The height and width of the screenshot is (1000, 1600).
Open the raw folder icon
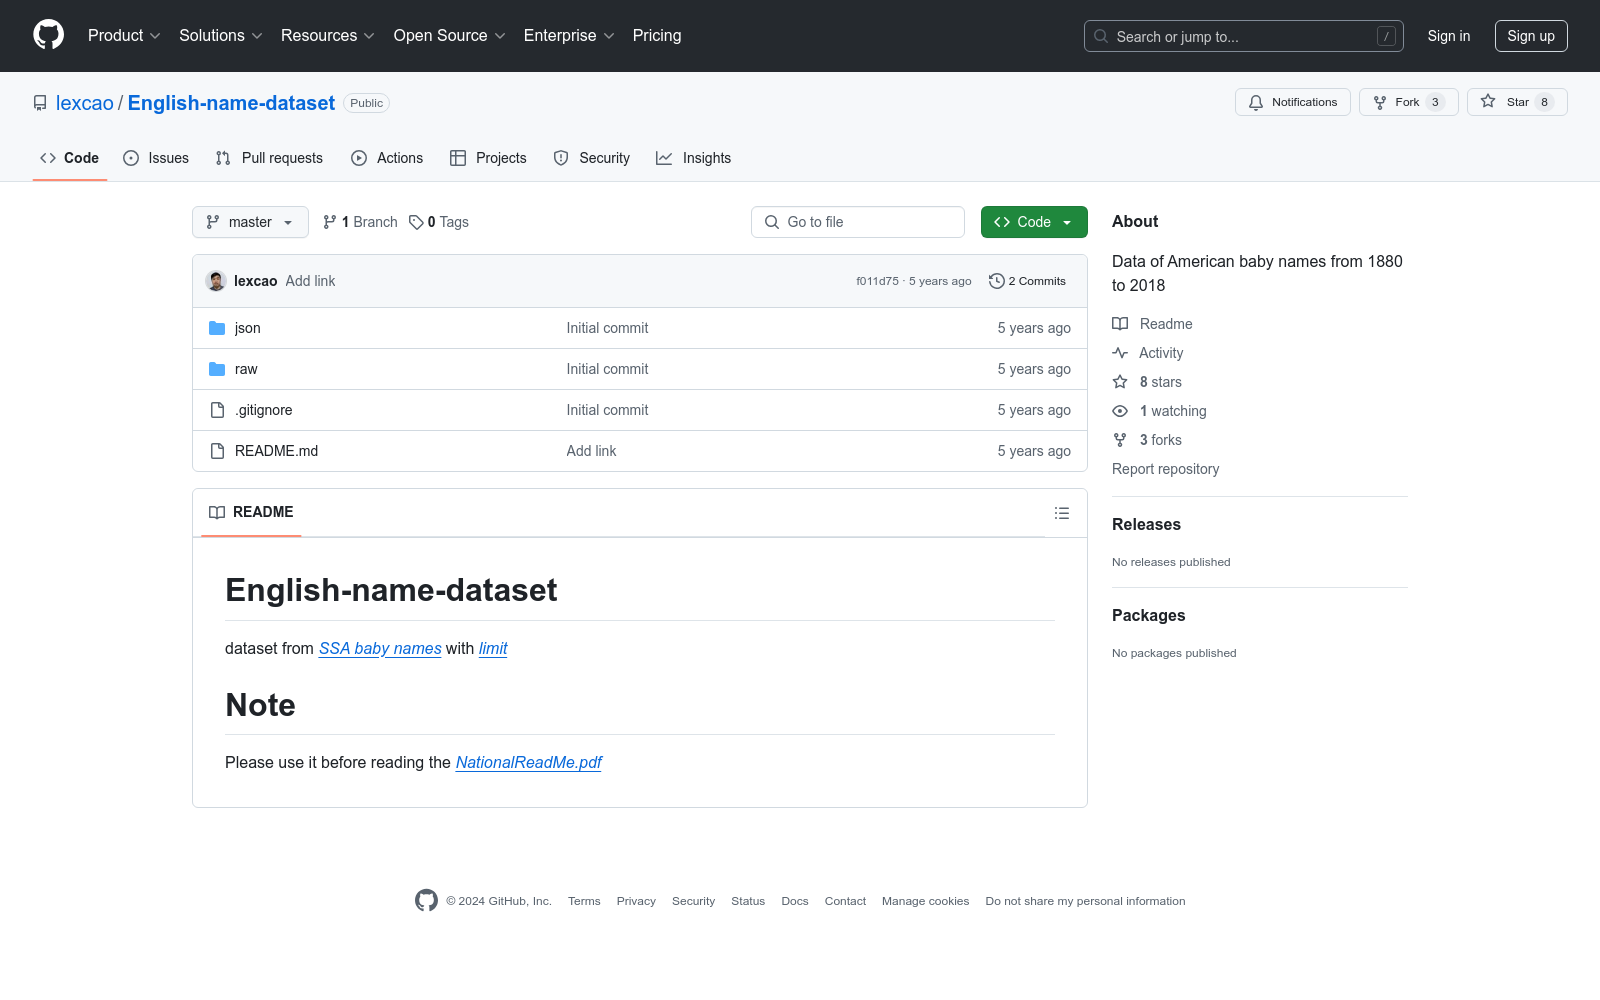[x=217, y=369]
